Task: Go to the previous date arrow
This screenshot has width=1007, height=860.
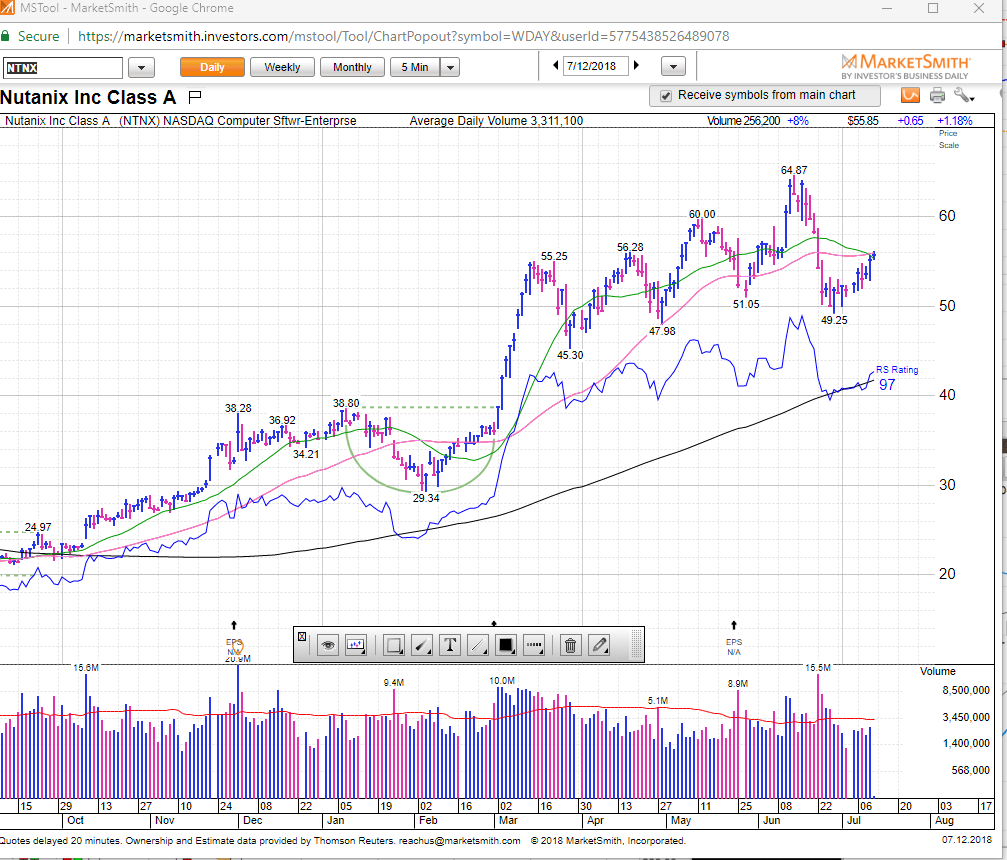Action: (x=556, y=66)
